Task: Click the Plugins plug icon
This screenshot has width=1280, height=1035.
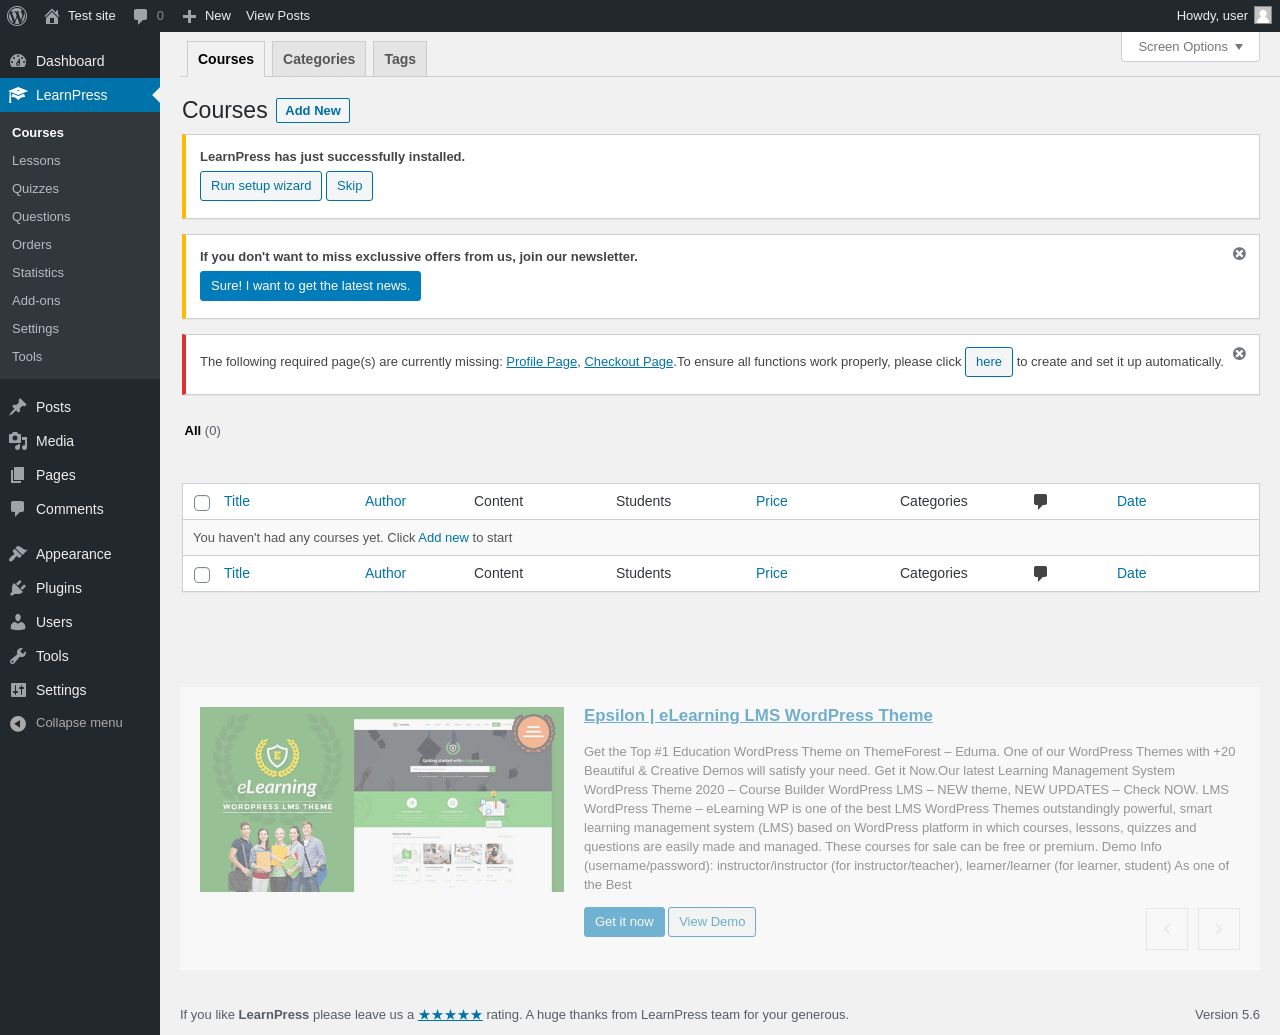Action: tap(18, 588)
